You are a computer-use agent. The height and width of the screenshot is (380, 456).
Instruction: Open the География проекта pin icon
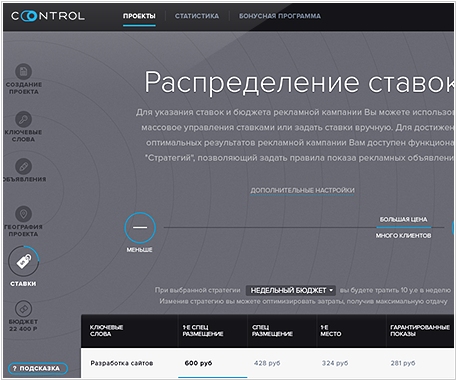[23, 214]
